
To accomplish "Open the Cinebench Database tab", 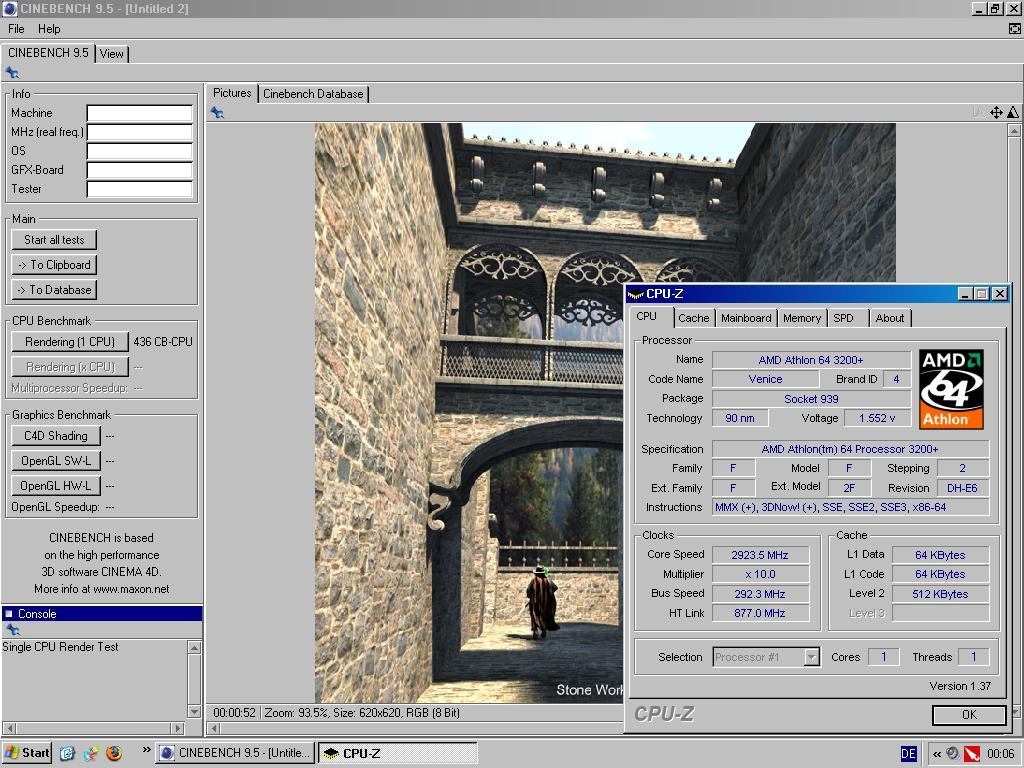I will (x=313, y=94).
